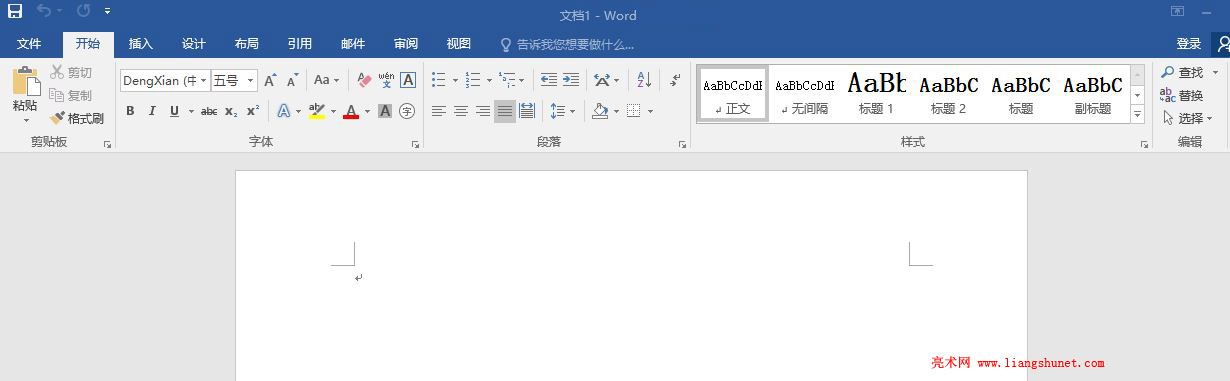Open the underline style dropdown arrow
The height and width of the screenshot is (381, 1230).
pyautogui.click(x=190, y=111)
